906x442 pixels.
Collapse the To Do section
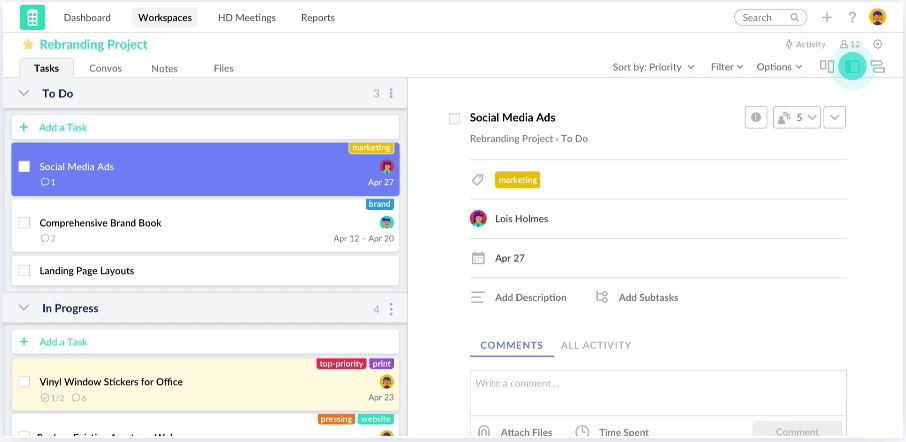coord(24,94)
